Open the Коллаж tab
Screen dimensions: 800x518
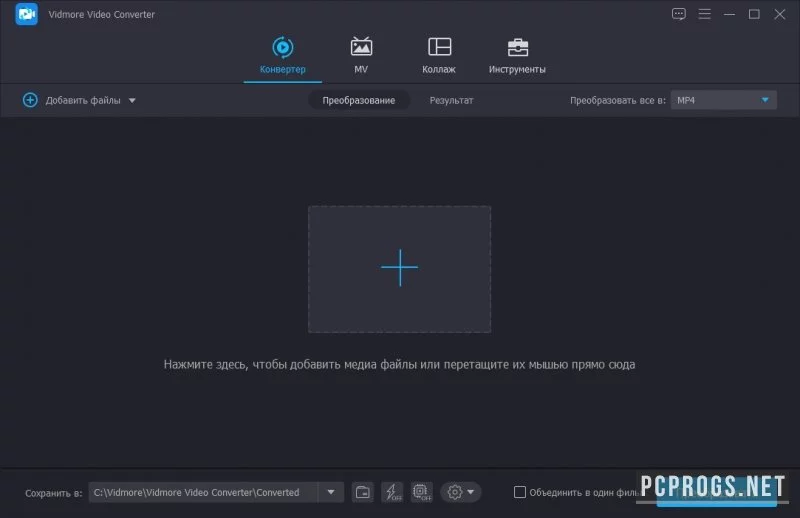(439, 56)
